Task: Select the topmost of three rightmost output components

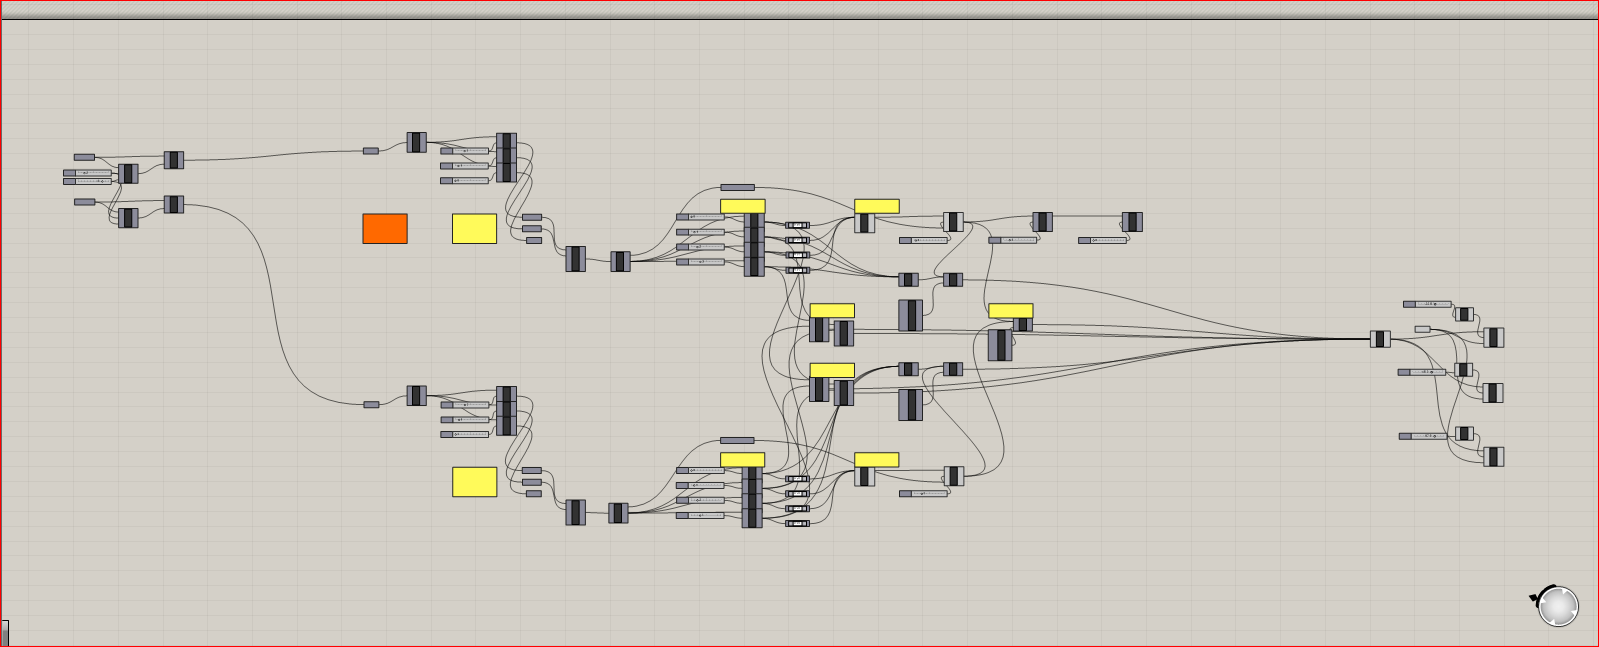Action: pyautogui.click(x=1493, y=337)
